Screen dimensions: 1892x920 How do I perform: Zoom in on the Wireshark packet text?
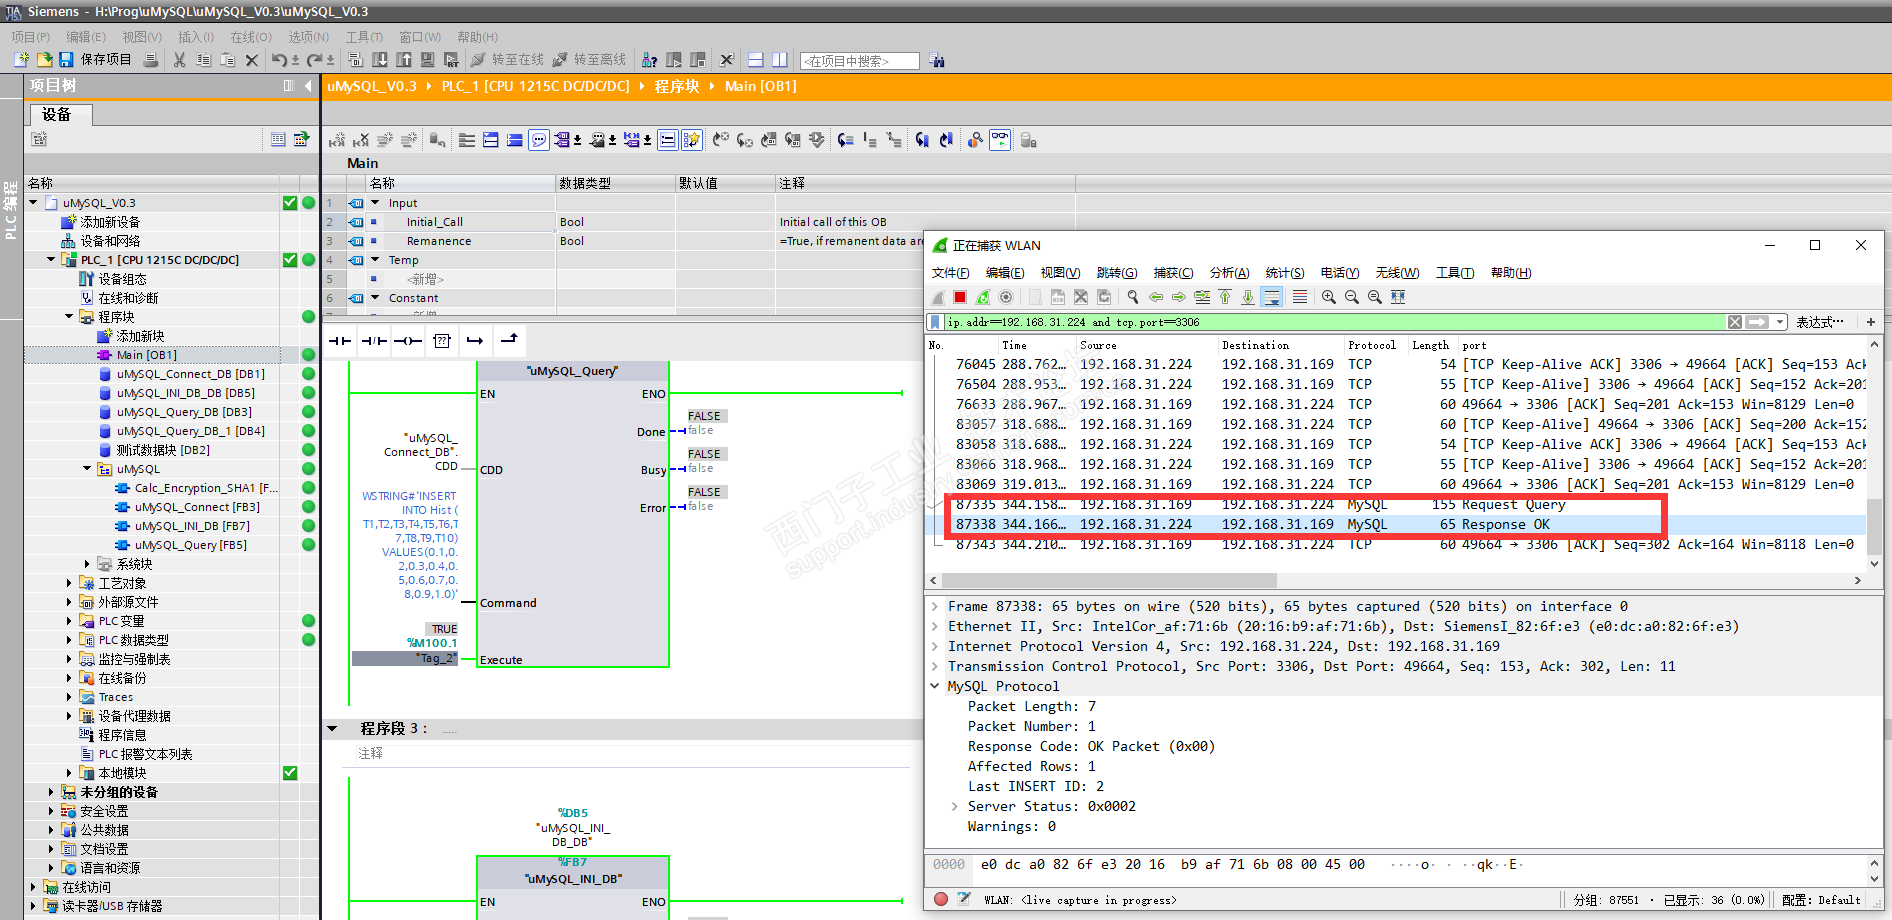1329,297
